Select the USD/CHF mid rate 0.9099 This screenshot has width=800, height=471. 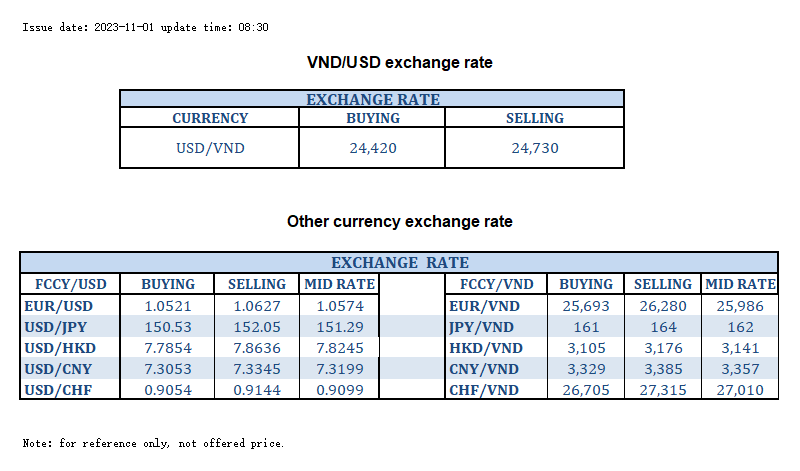(340, 389)
